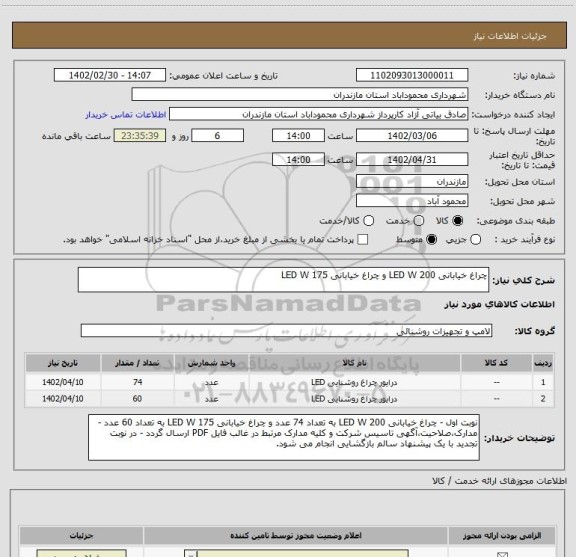Click the اطلاعات مجوزهای ارائه خدمت / کالا heading
Screen dimensions: 576x557
[x=499, y=481]
